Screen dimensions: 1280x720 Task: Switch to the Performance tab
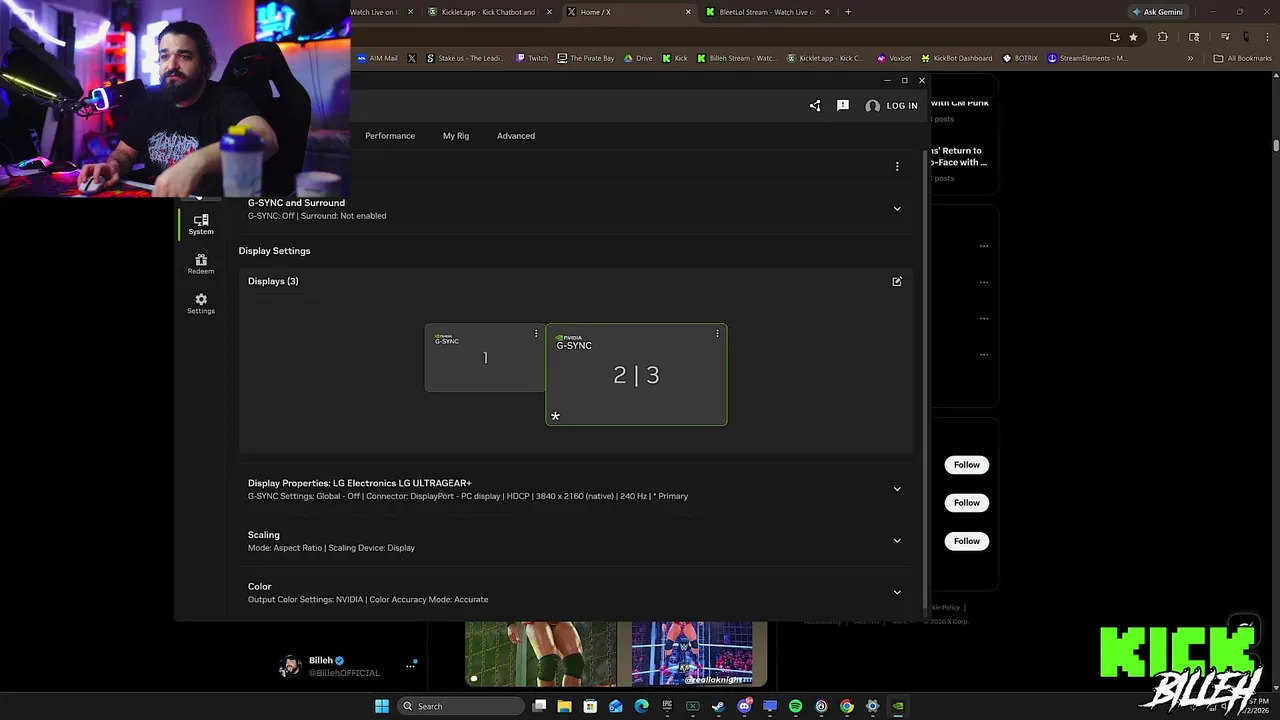tap(390, 136)
